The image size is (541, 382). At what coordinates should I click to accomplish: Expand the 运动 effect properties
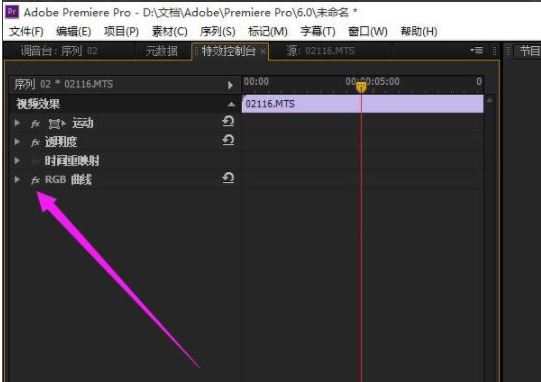point(17,123)
